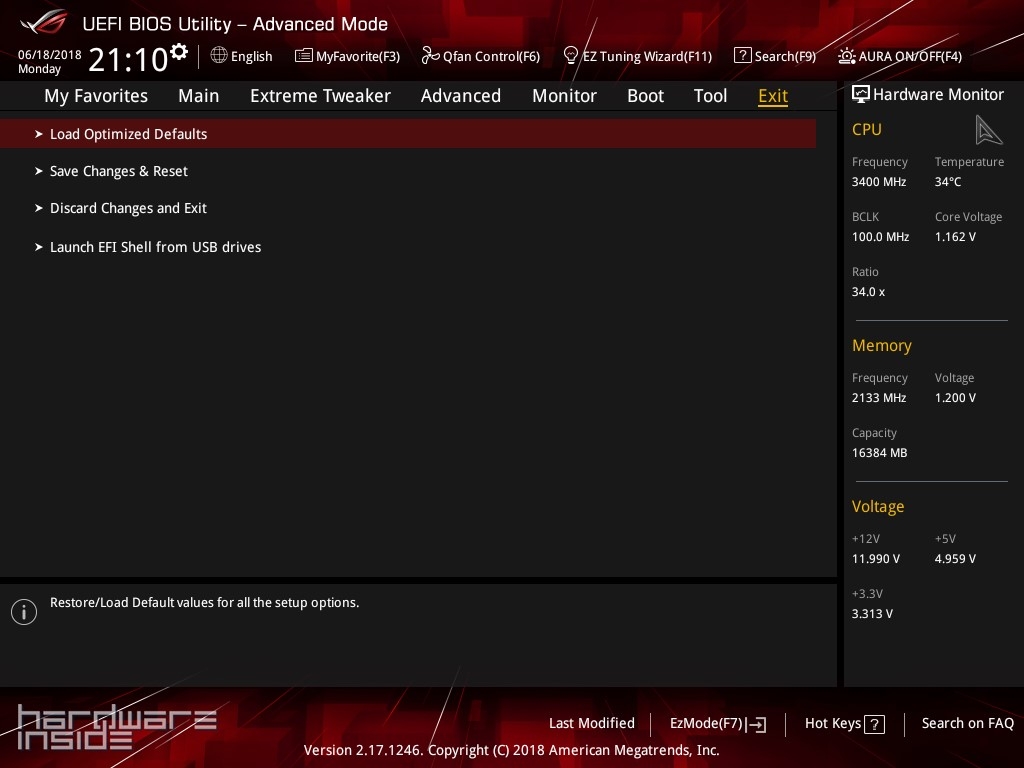Click the info icon beside the help text

pyautogui.click(x=24, y=612)
